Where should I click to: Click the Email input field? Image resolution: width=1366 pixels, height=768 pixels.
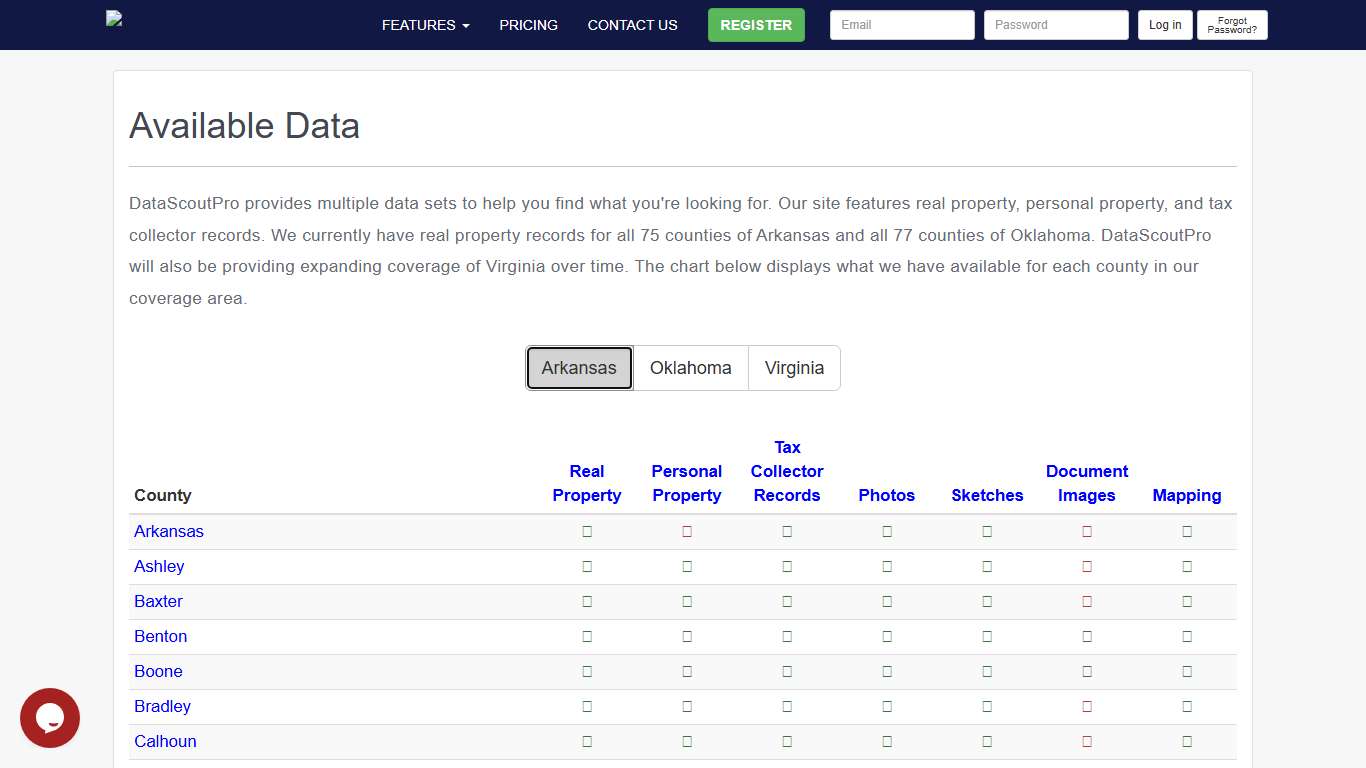pyautogui.click(x=901, y=25)
